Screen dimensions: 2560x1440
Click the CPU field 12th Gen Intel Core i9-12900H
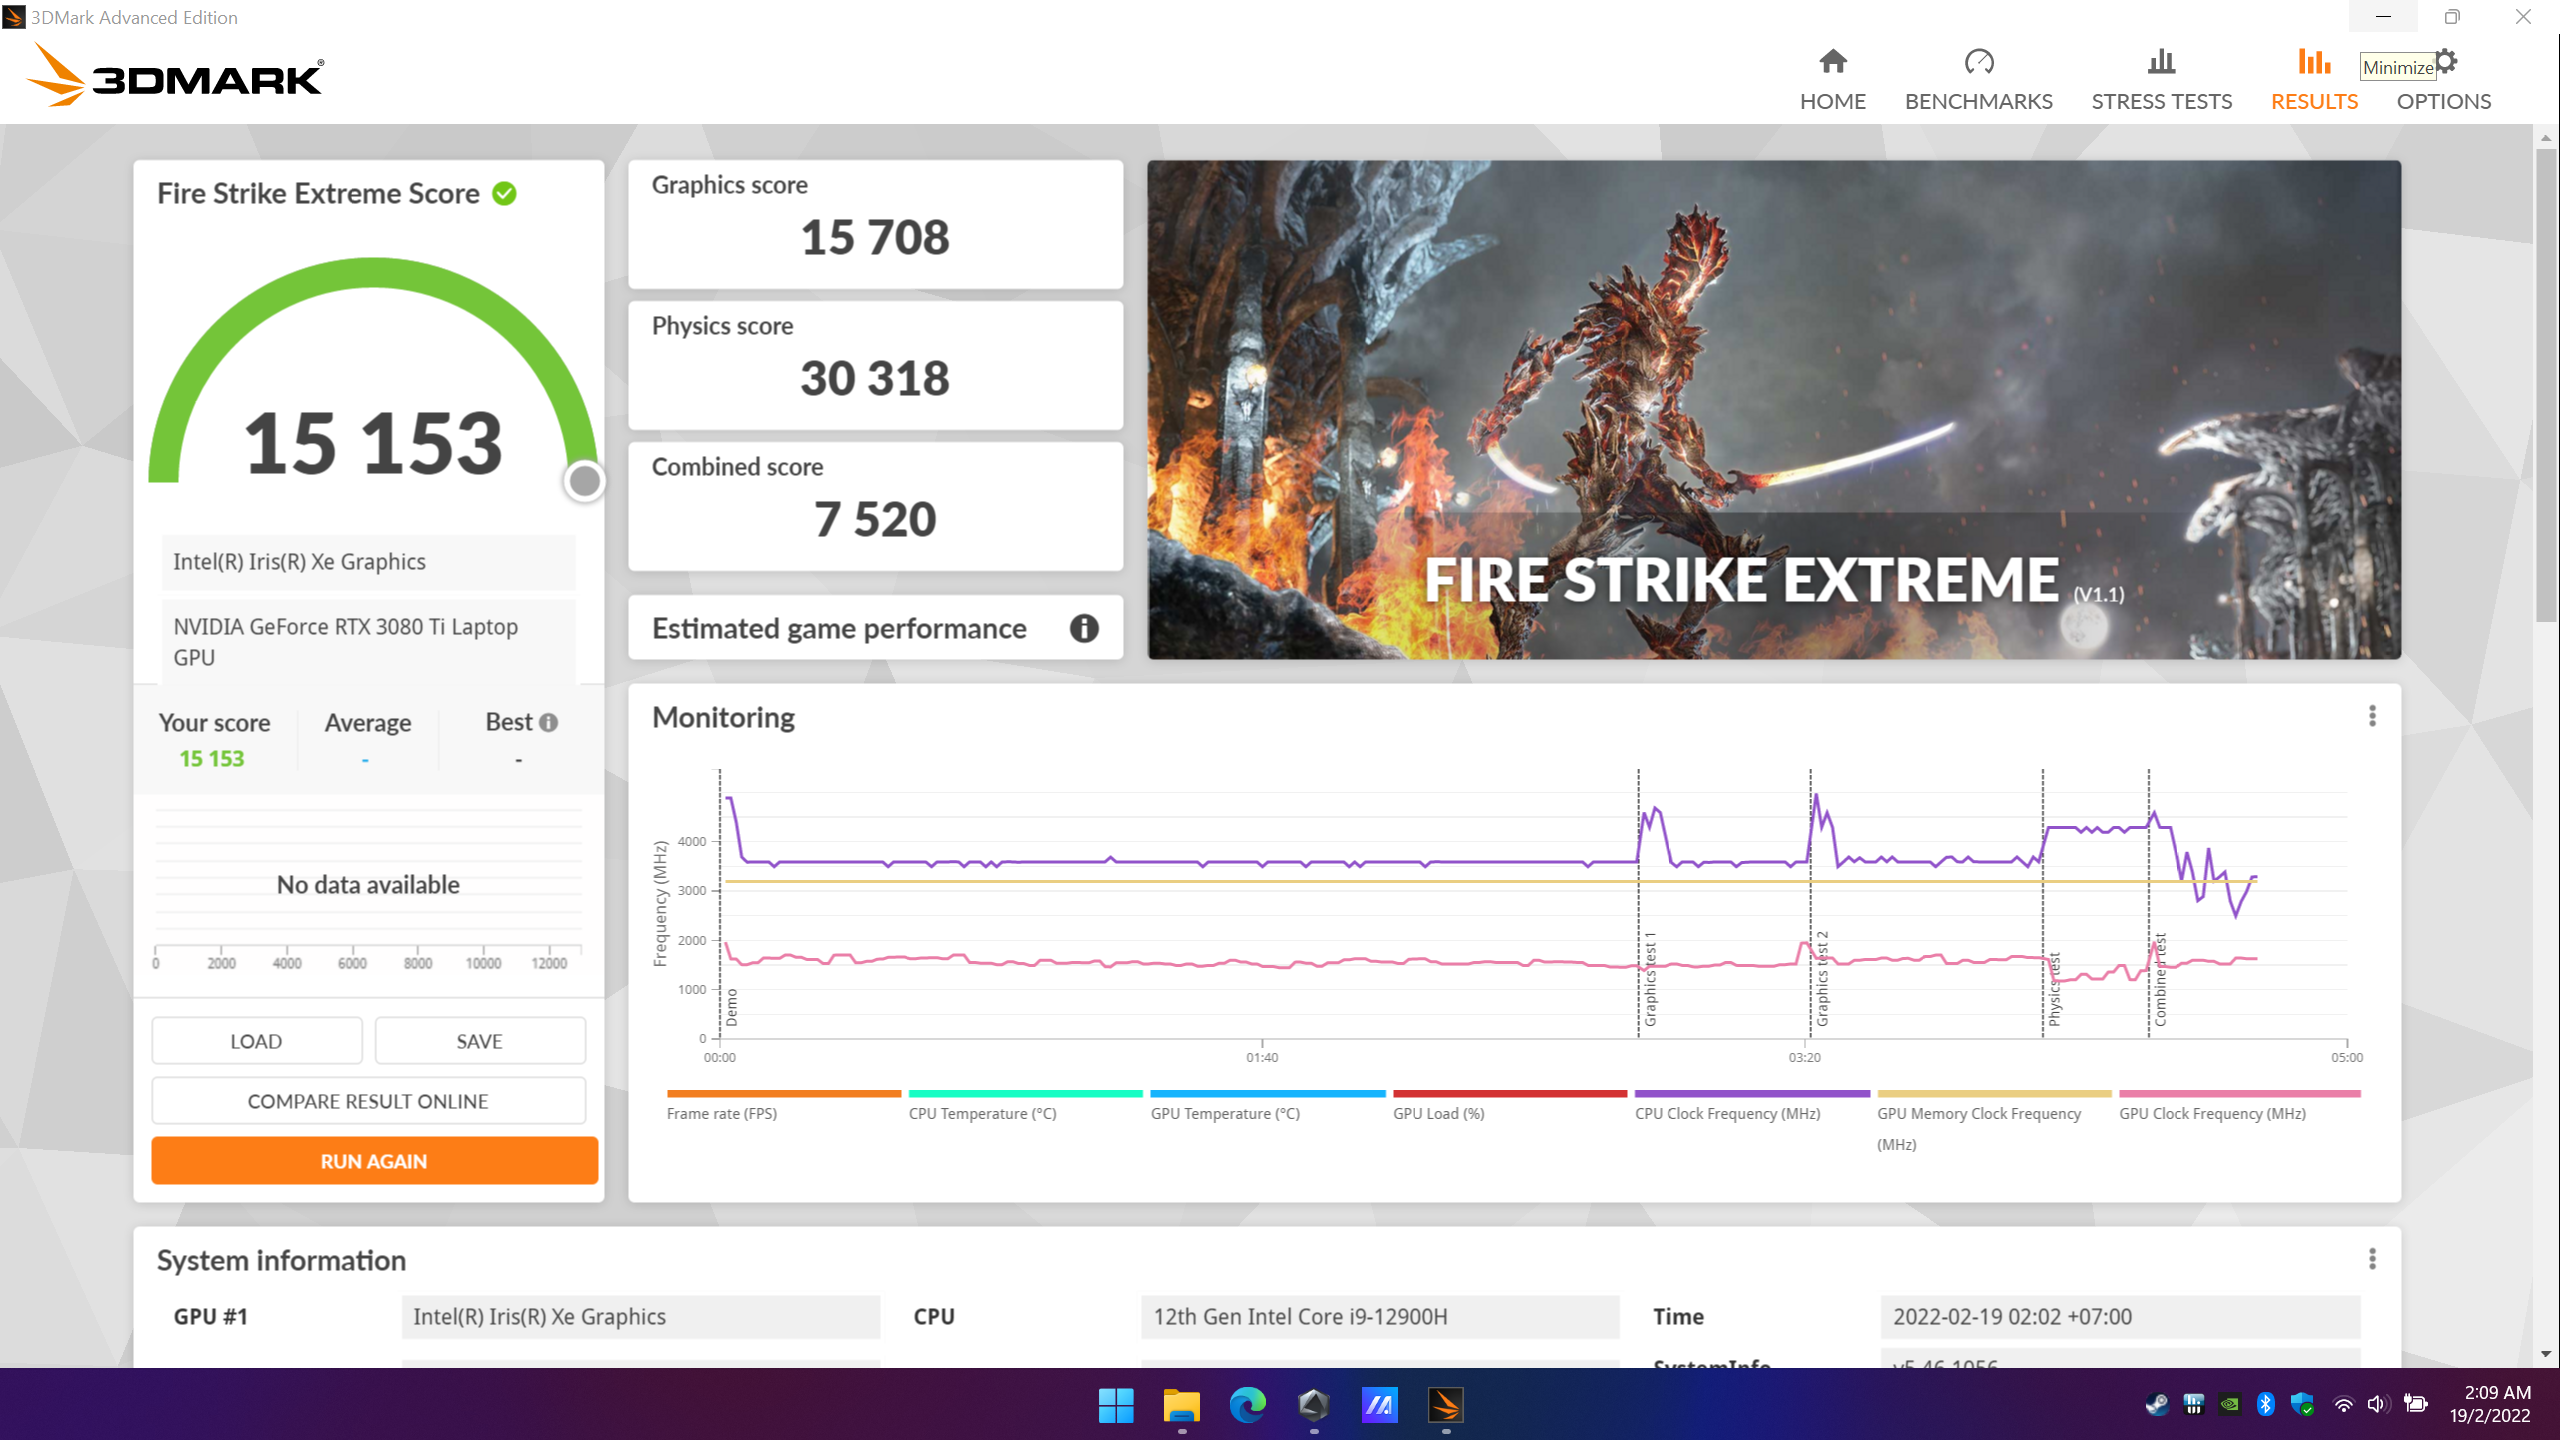[x=1380, y=1316]
